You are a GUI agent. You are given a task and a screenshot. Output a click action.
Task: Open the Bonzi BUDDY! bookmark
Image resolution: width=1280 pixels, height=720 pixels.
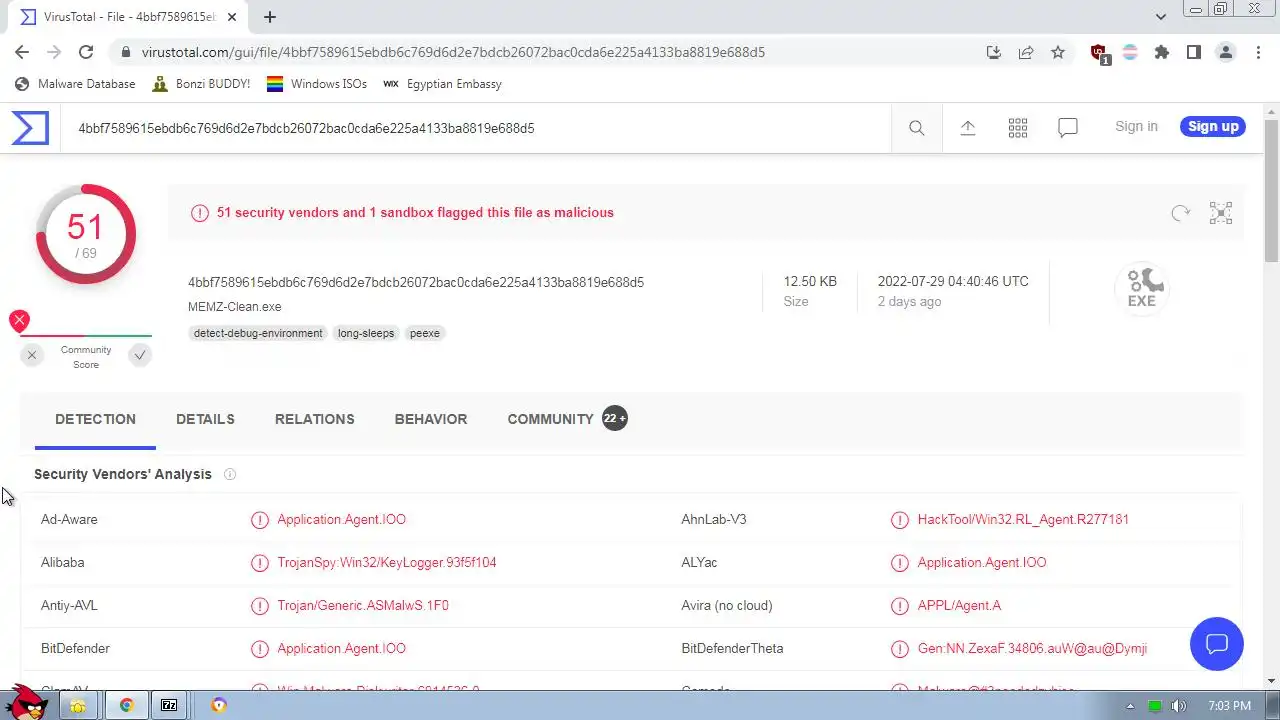coord(201,84)
